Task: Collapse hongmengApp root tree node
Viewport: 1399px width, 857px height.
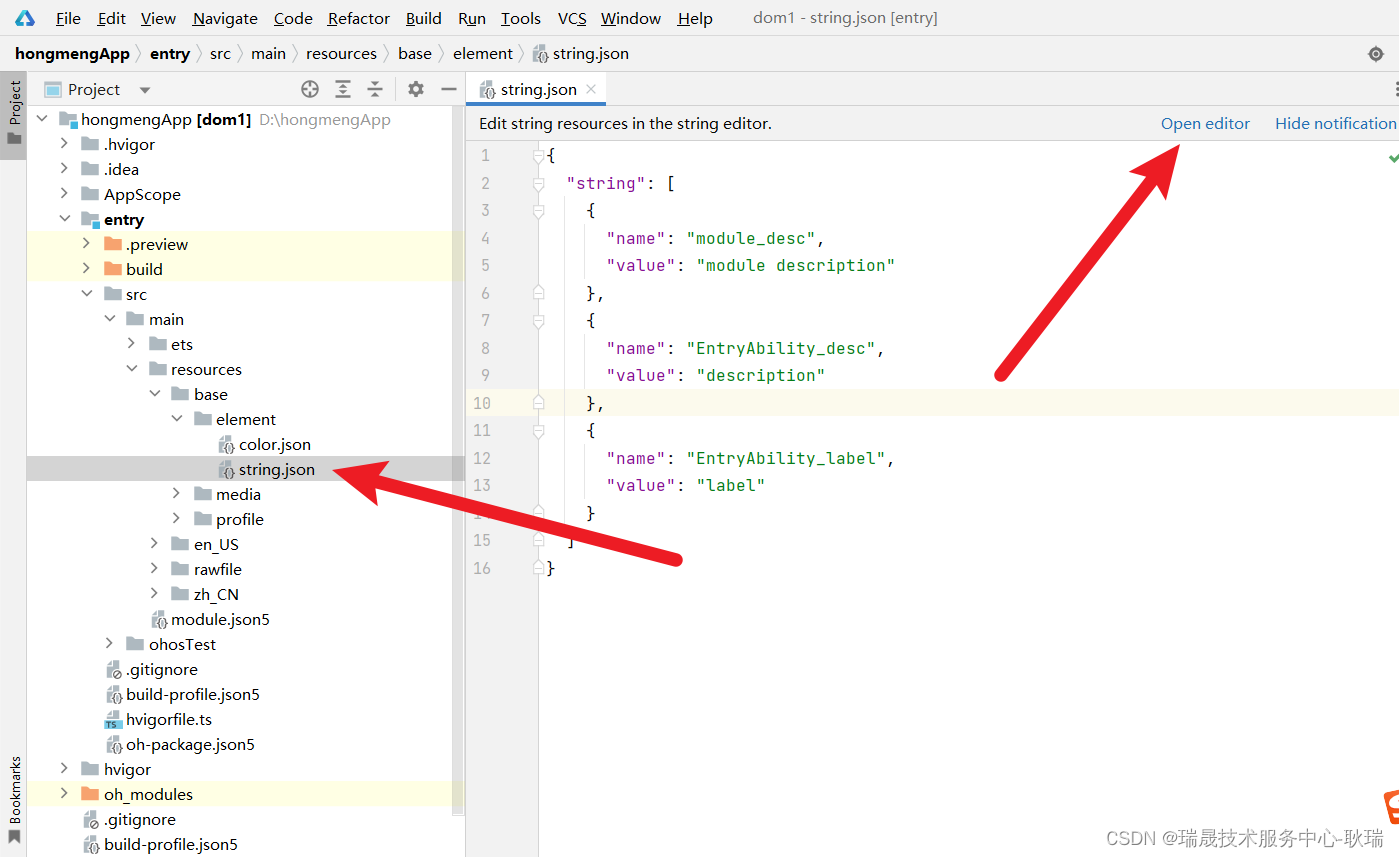Action: 42,119
